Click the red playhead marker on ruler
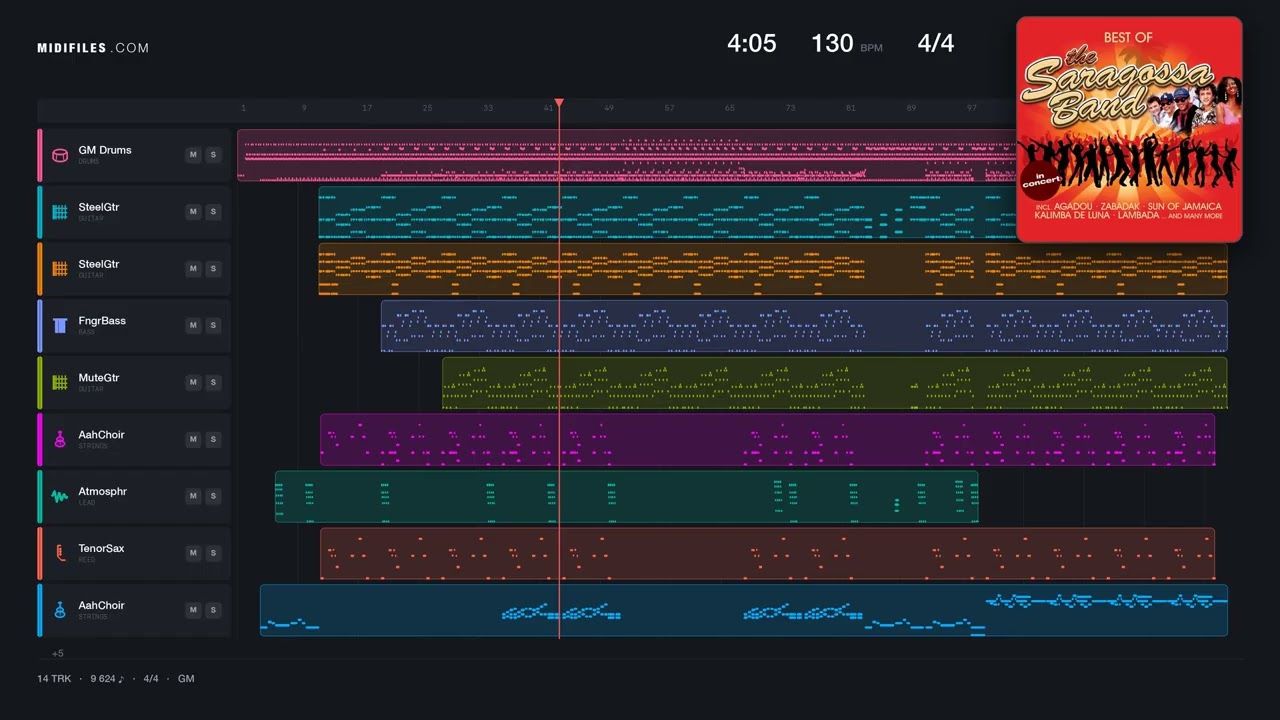This screenshot has height=720, width=1280. [x=559, y=103]
